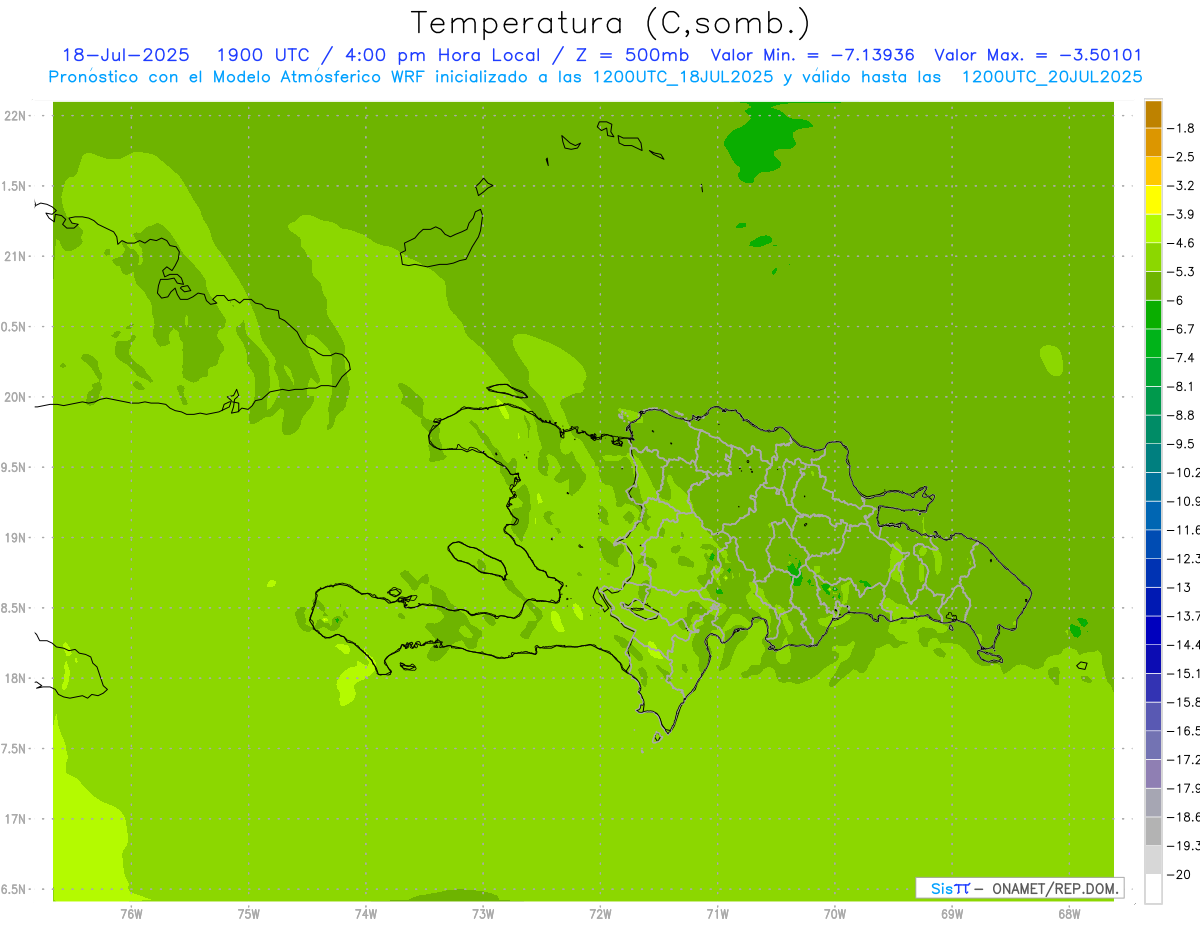Pick blue swatch between -13 and -13.7
This screenshot has width=1200, height=927.
point(1153,602)
